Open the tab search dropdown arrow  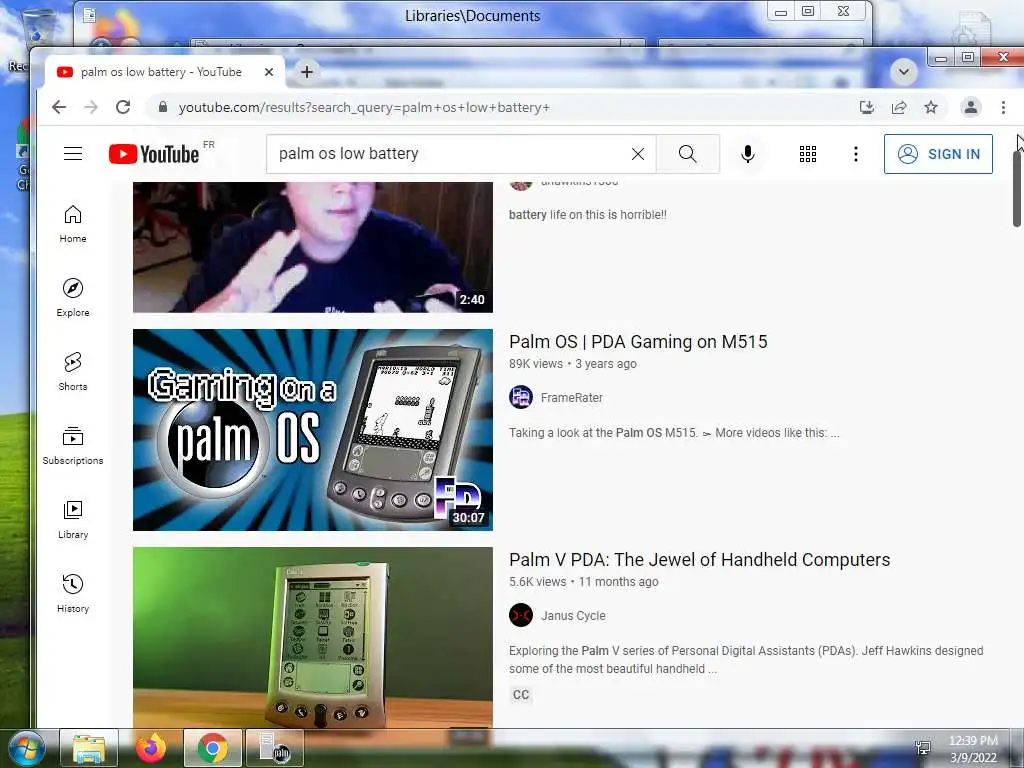(x=904, y=72)
